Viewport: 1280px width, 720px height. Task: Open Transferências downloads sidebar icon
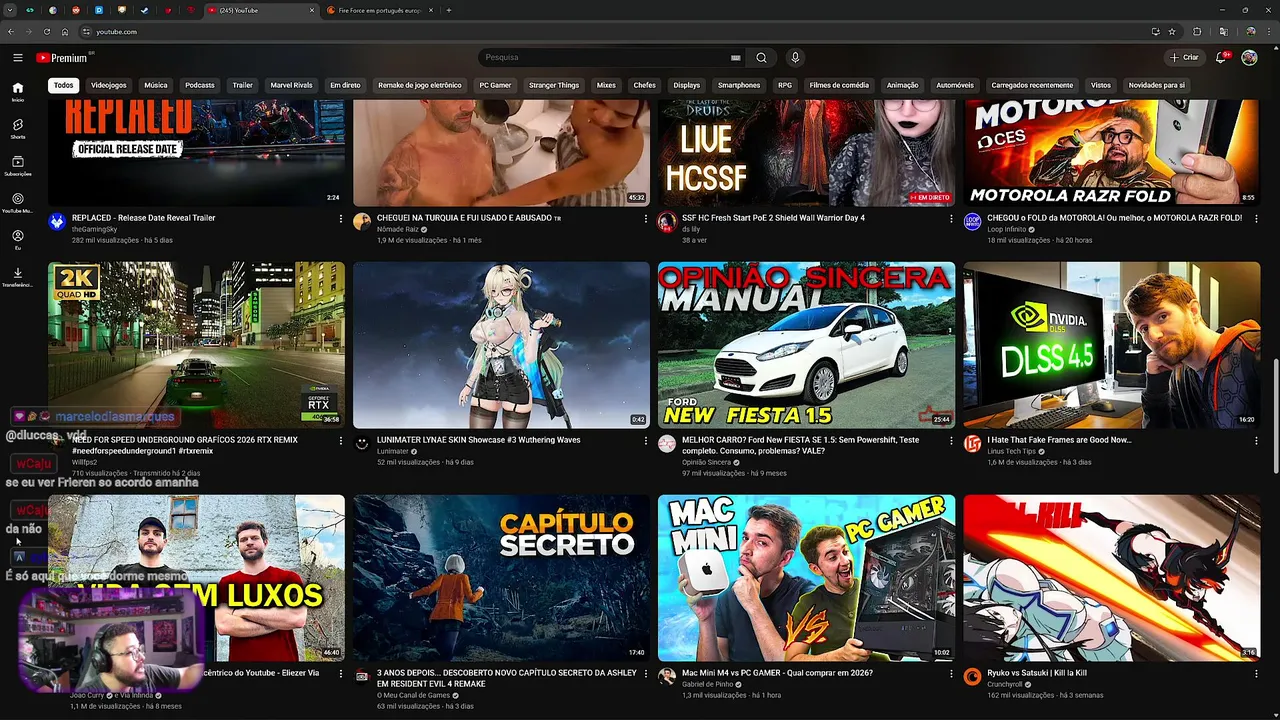pyautogui.click(x=17, y=277)
